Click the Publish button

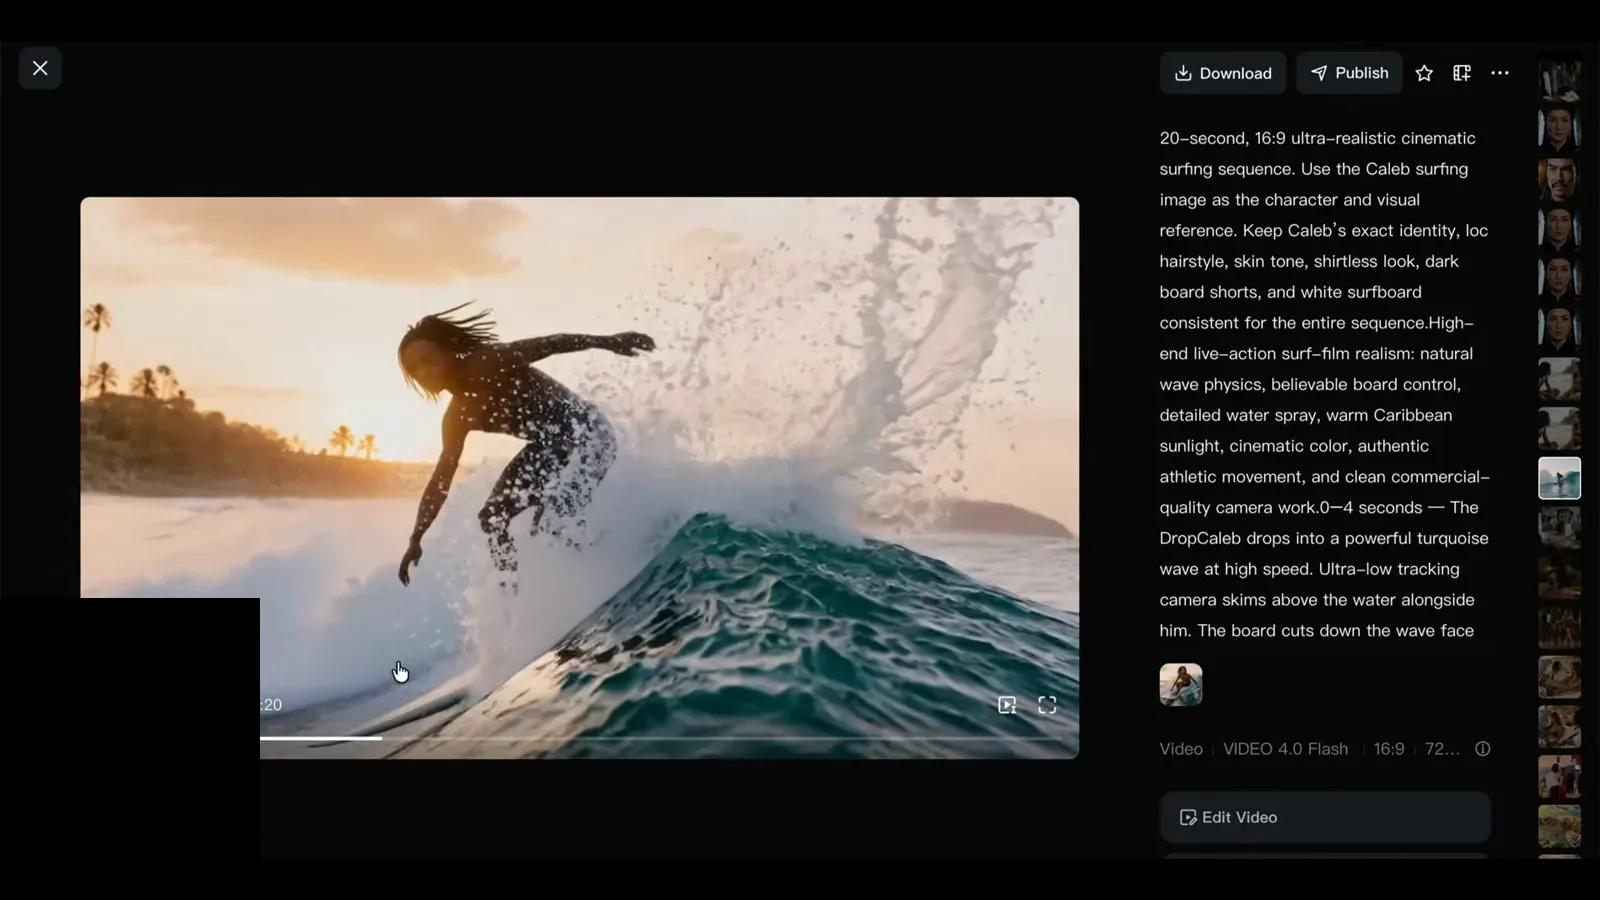[x=1349, y=73]
